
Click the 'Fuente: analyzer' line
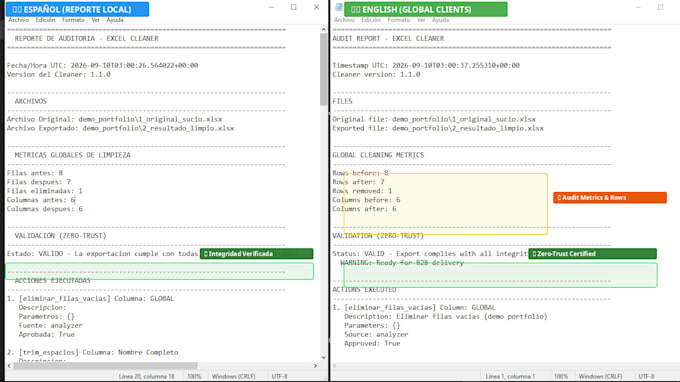[x=50, y=326]
